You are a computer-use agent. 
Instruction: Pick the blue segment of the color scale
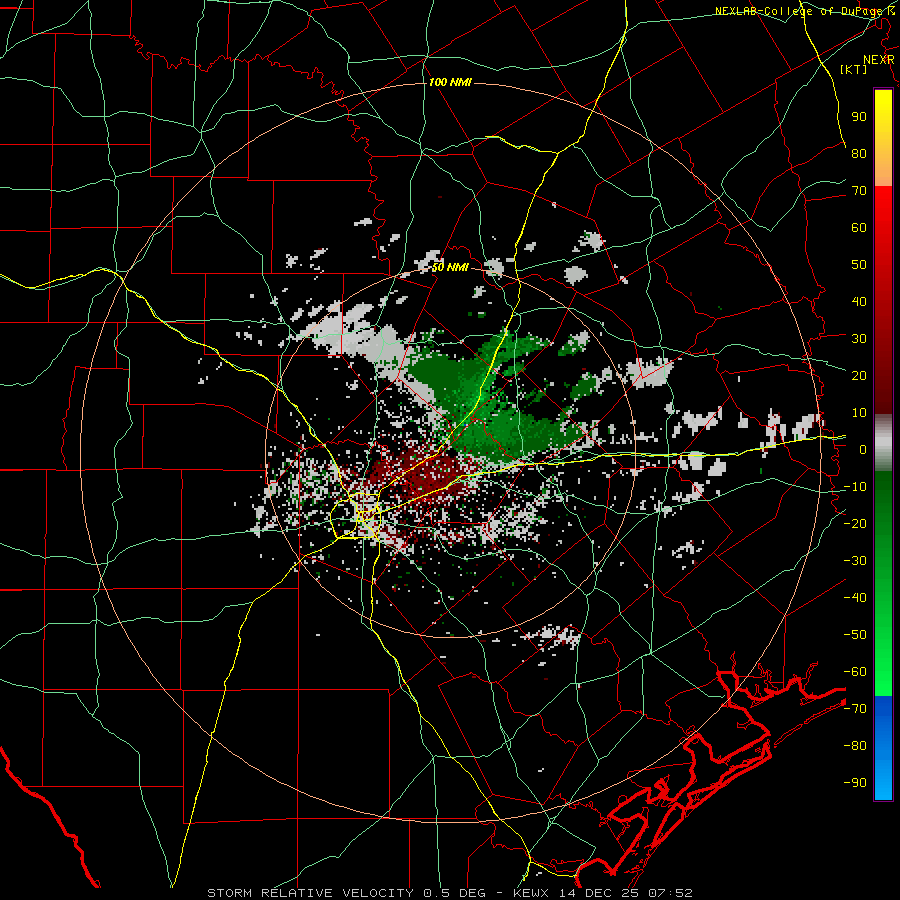(883, 748)
